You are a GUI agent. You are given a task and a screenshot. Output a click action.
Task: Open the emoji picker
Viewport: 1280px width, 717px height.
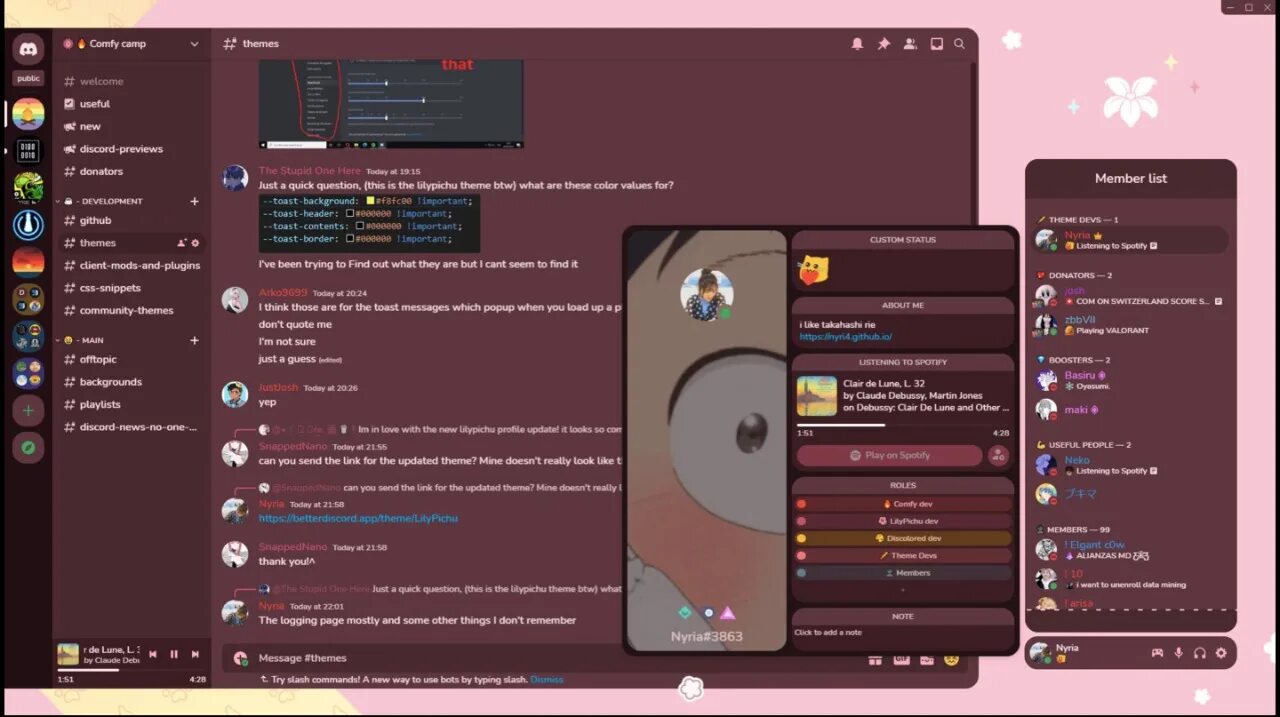pos(951,659)
